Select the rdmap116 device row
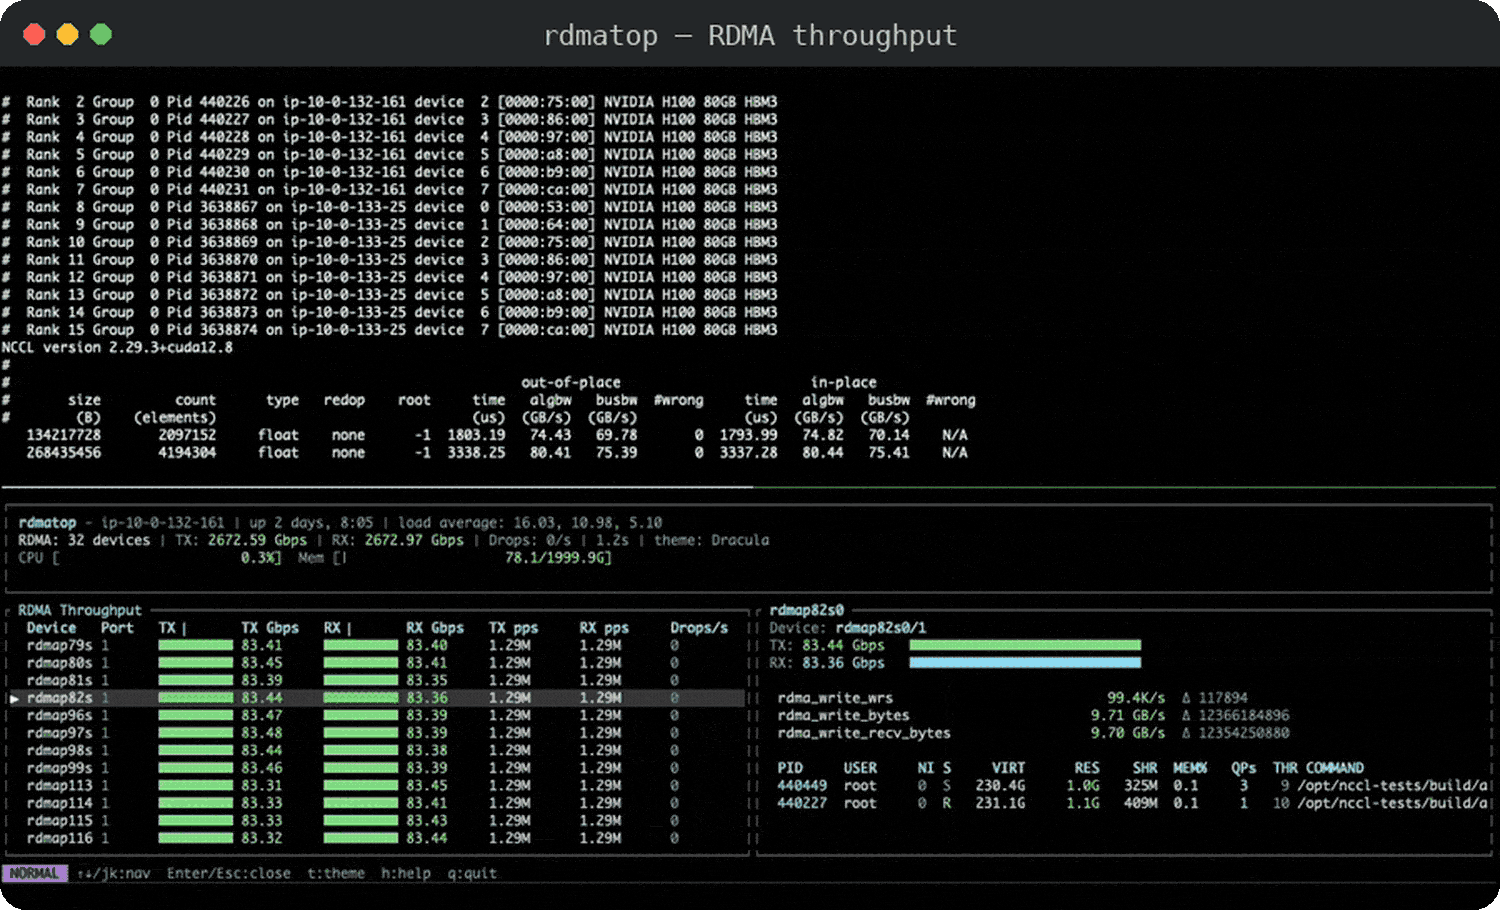Image resolution: width=1500 pixels, height=910 pixels. tap(377, 838)
